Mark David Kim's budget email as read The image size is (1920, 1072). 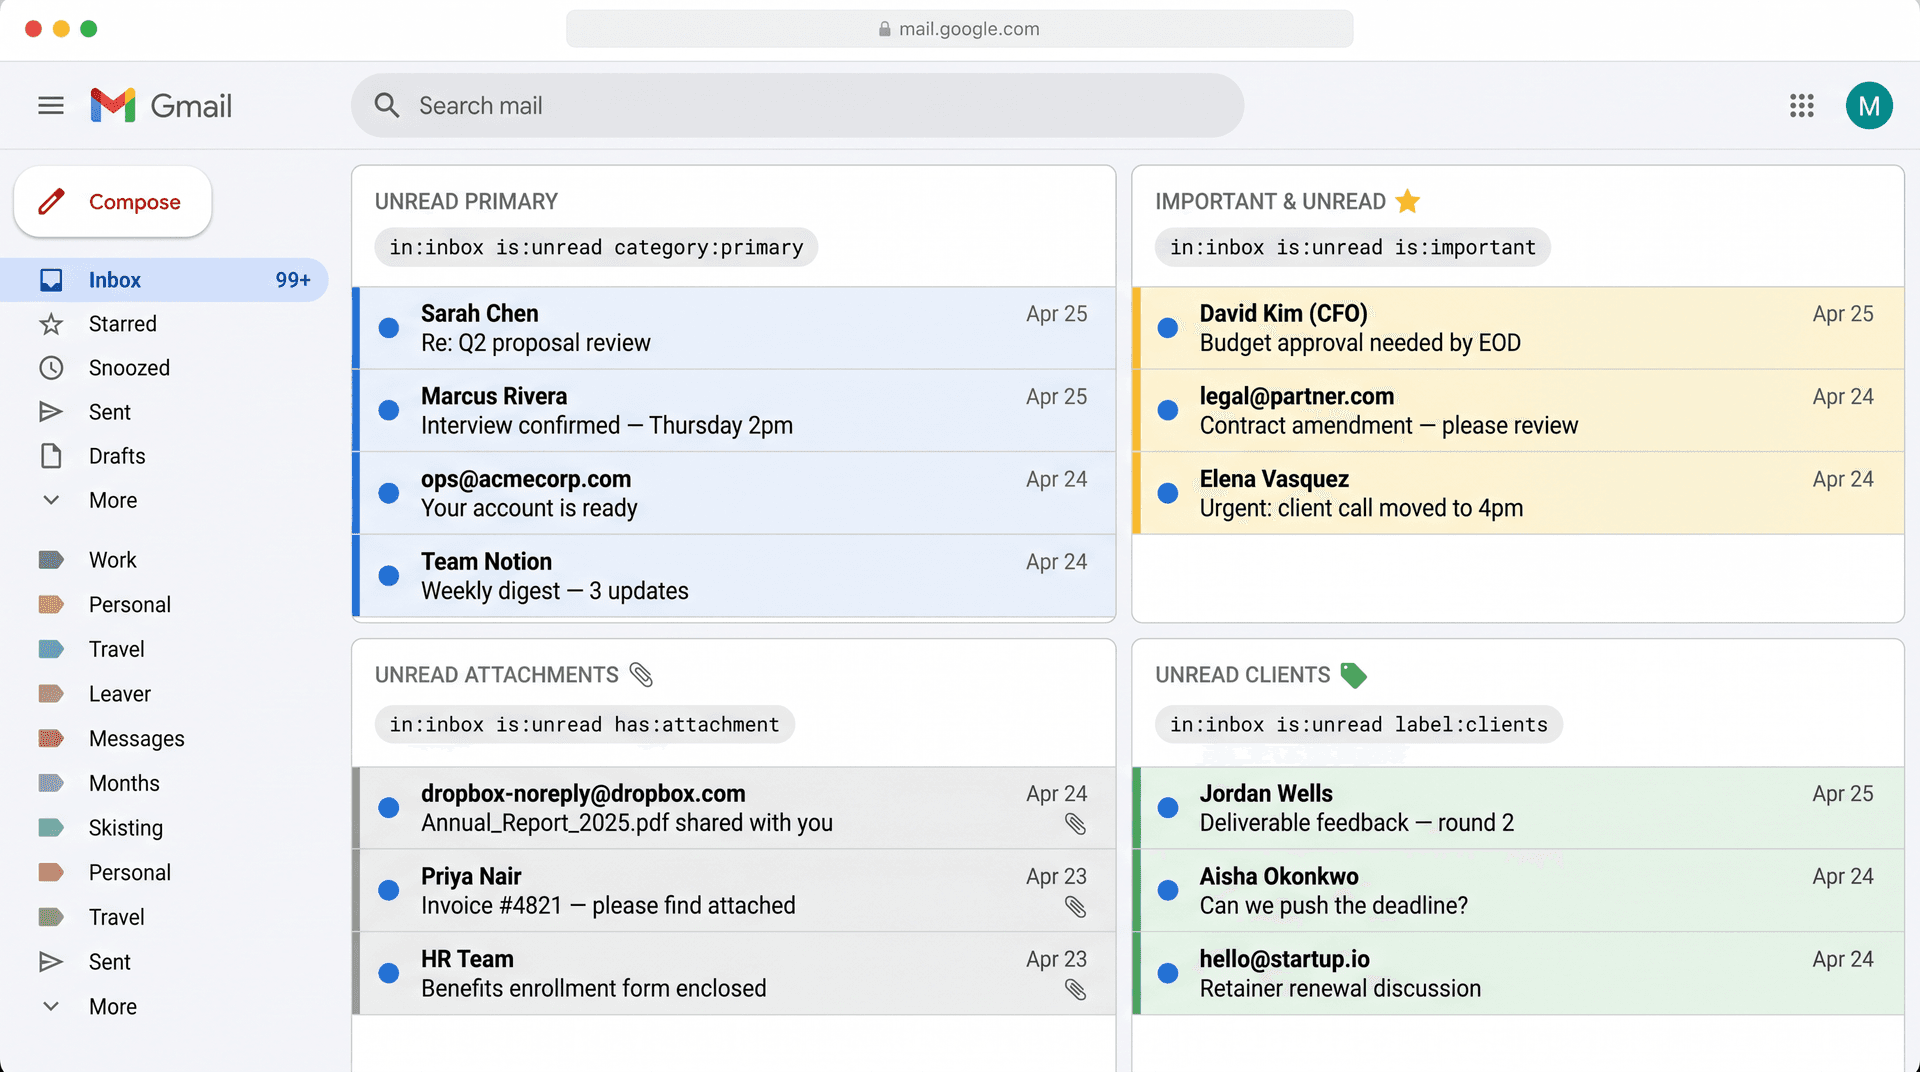(x=1167, y=327)
